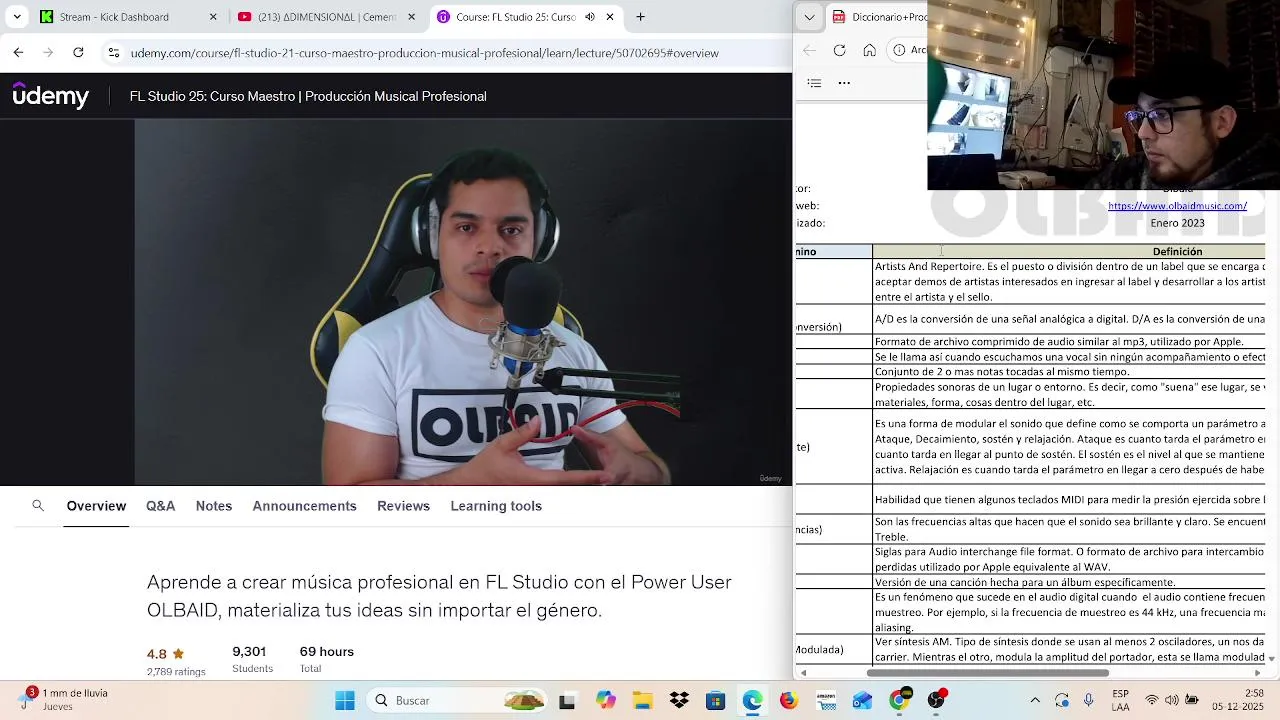Viewport: 1280px width, 720px height.
Task: Switch to OBS Studio on taskbar
Action: coord(936,701)
